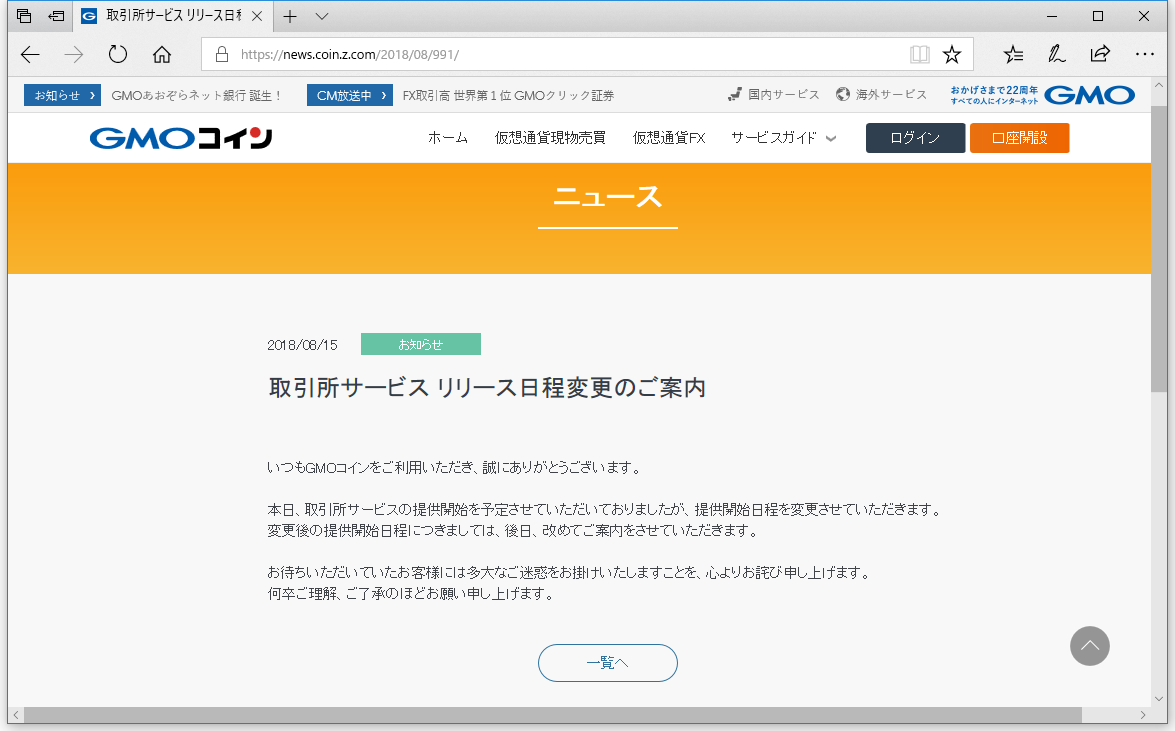The width and height of the screenshot is (1175, 731).
Task: Reload the page with the refresh icon
Action: pos(117,54)
